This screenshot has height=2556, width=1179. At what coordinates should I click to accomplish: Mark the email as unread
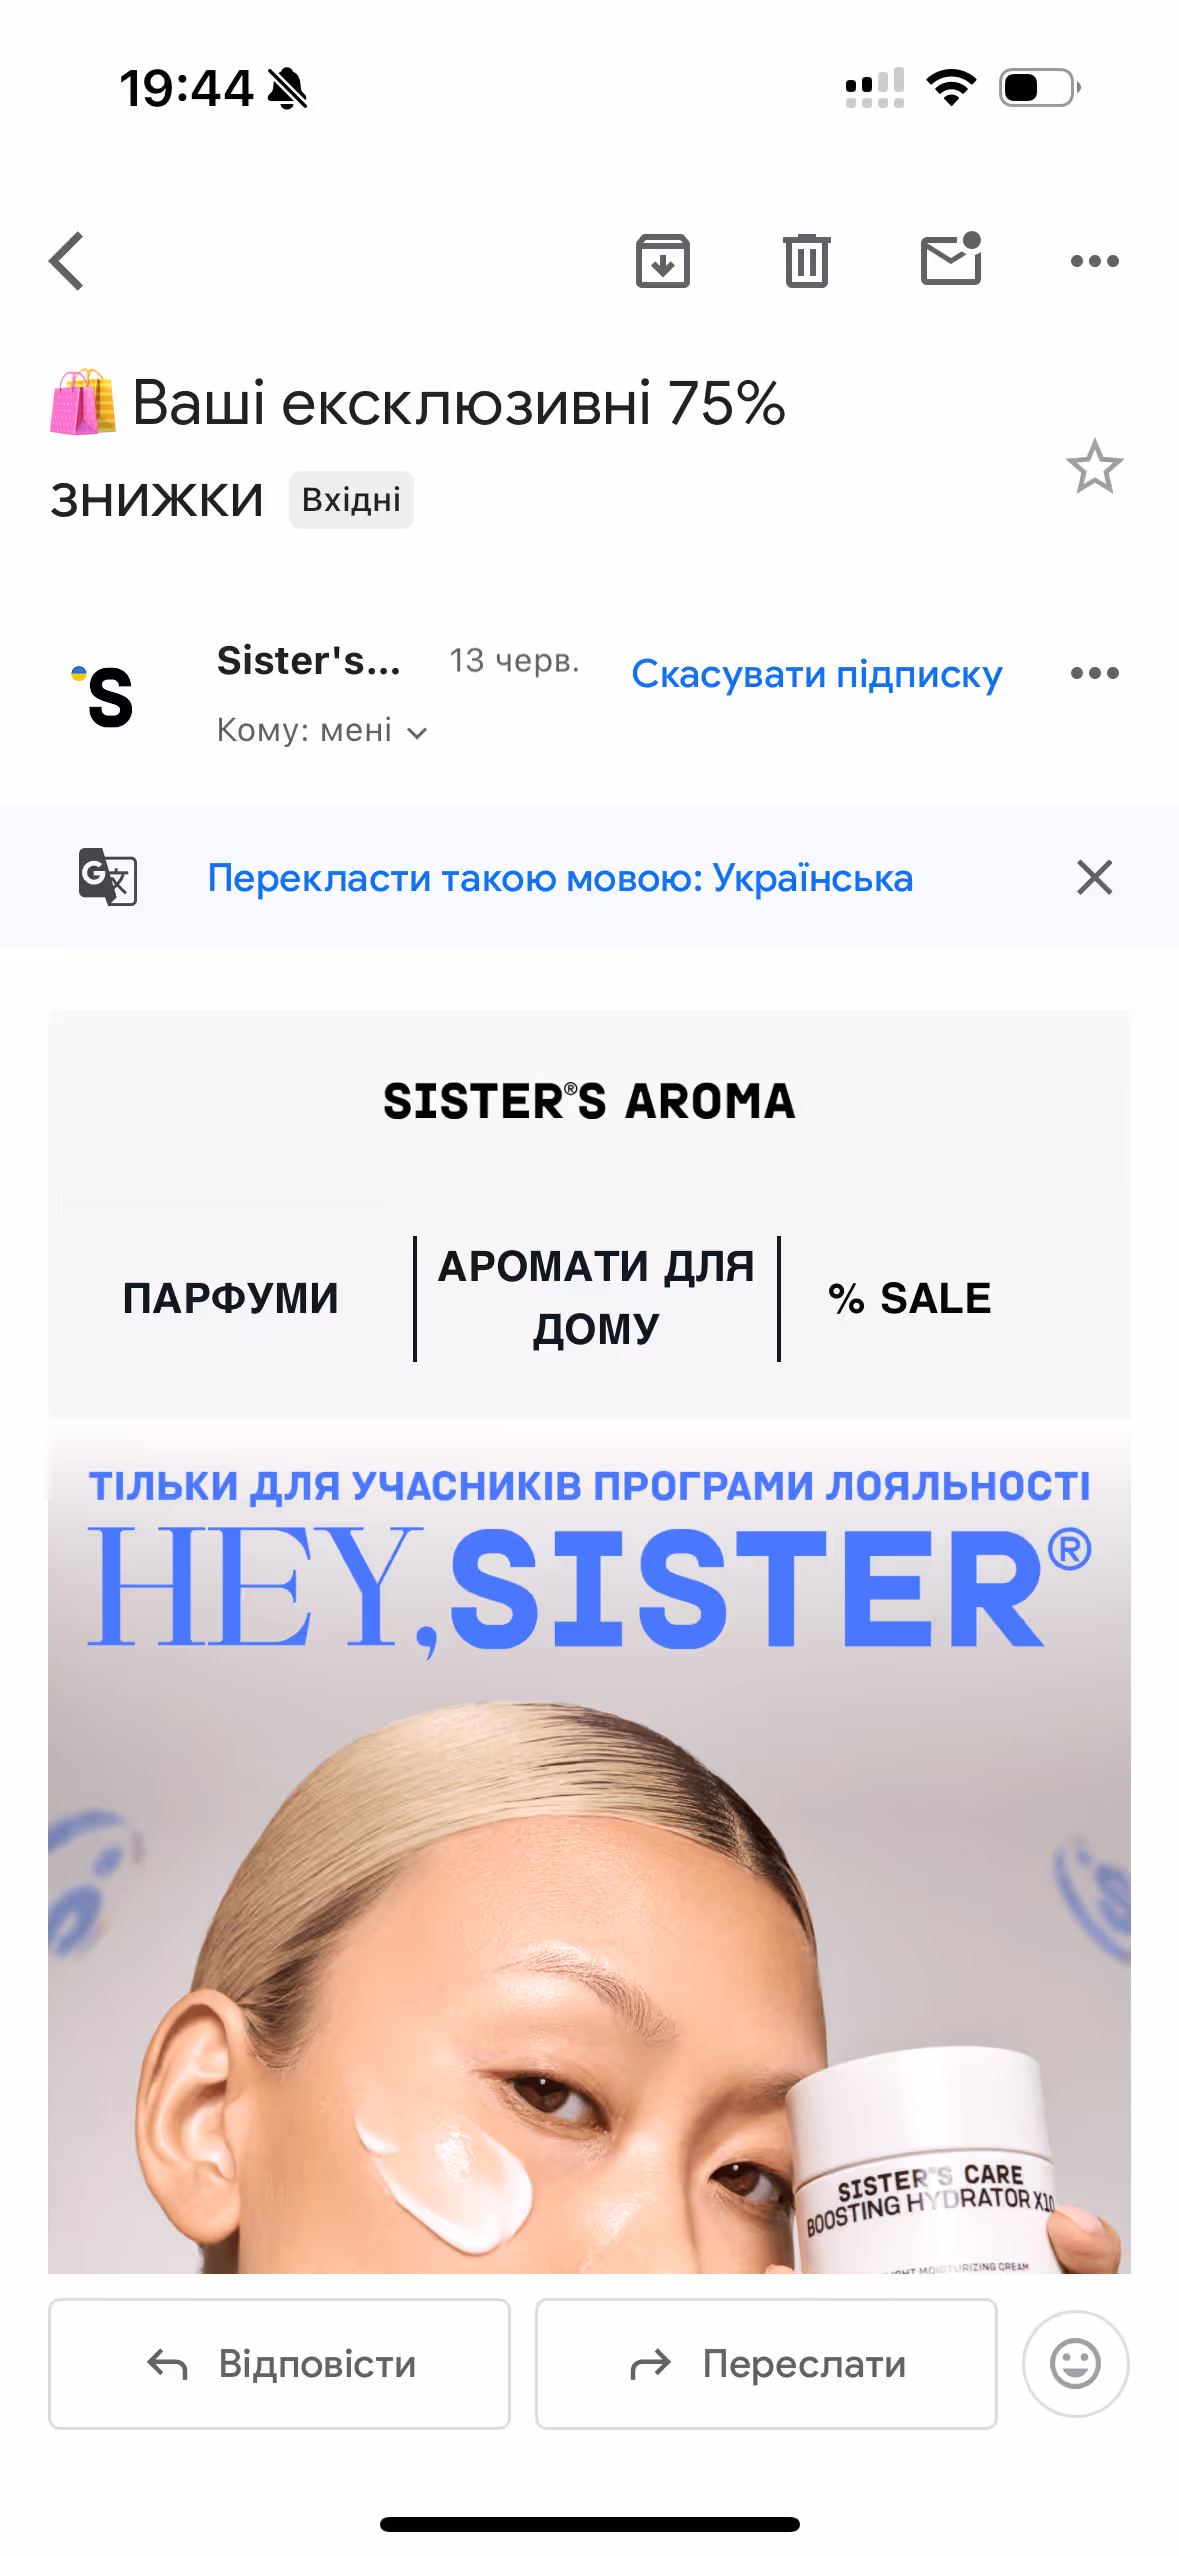click(x=950, y=259)
